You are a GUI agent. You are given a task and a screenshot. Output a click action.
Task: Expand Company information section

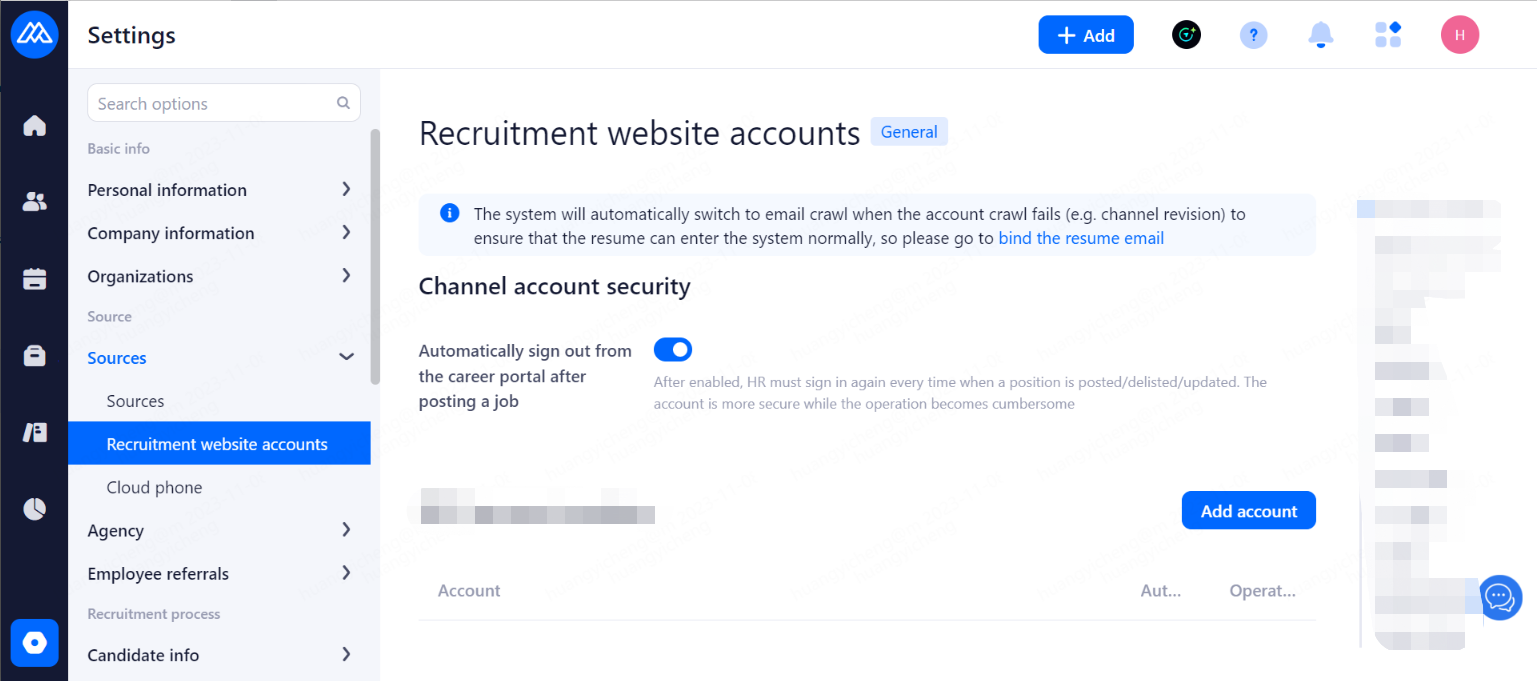(x=218, y=233)
